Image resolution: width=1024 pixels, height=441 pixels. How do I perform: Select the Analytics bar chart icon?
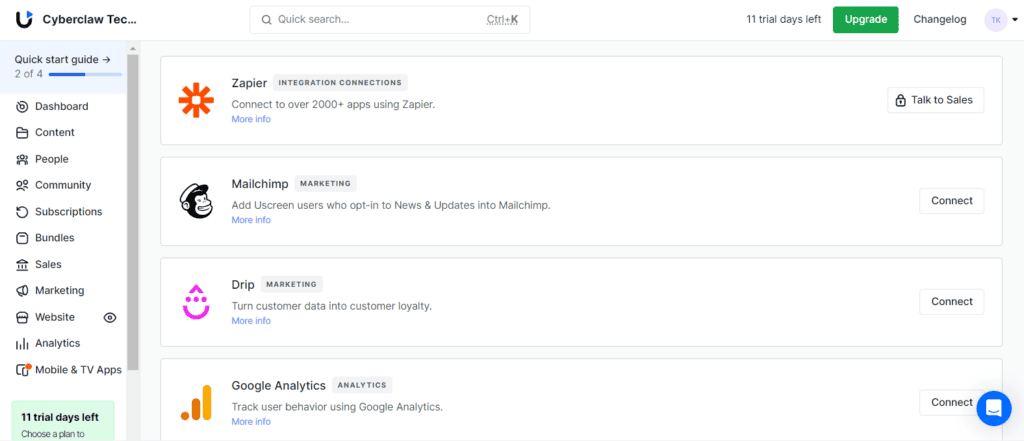click(x=22, y=344)
